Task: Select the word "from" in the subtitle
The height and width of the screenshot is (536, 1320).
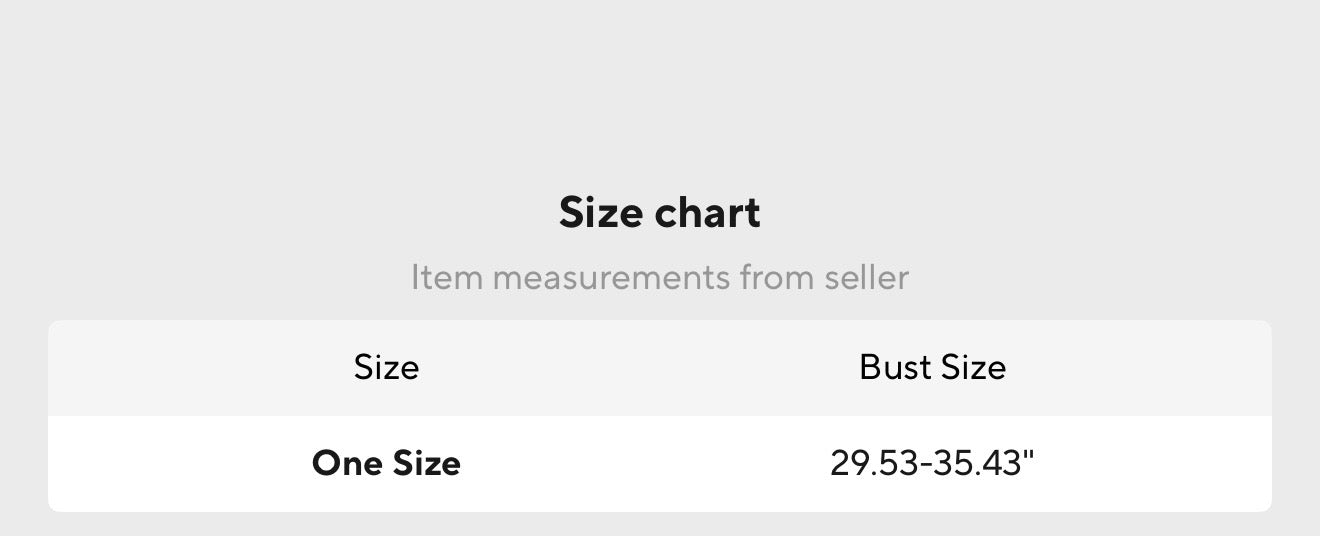Action: tap(778, 277)
